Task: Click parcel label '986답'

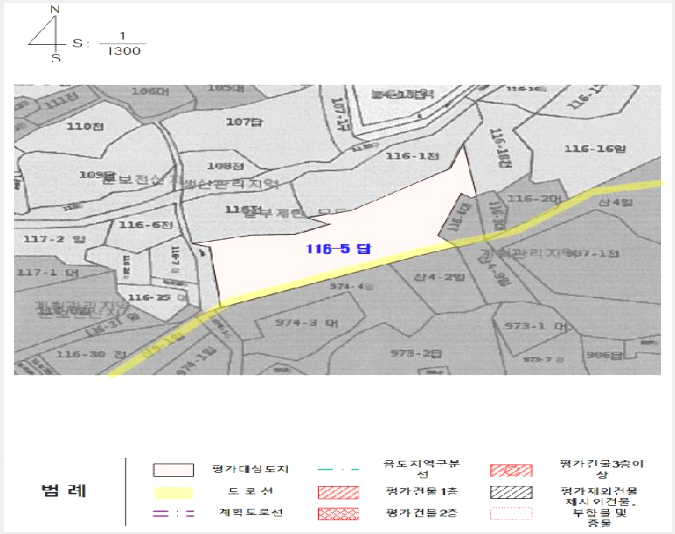Action: pyautogui.click(x=604, y=355)
